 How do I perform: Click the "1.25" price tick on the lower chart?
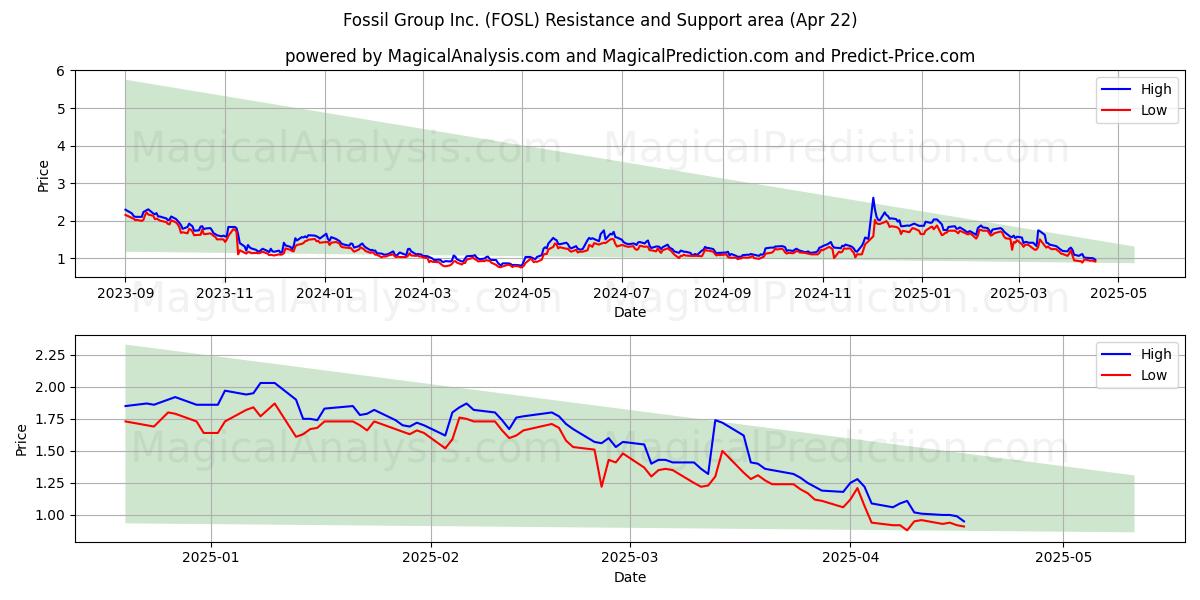pos(50,483)
